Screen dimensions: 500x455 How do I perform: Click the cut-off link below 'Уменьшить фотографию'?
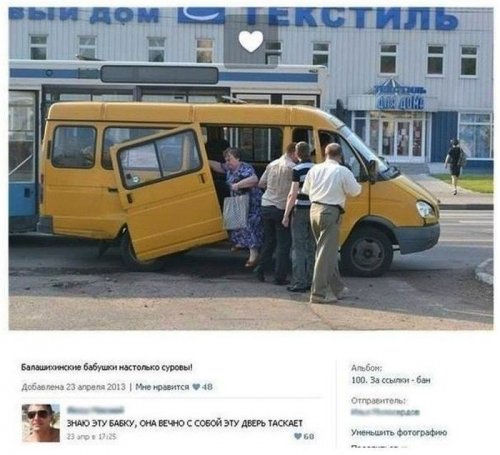pyautogui.click(x=379, y=447)
